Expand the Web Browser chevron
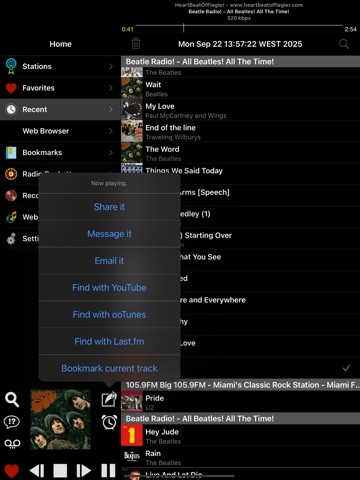 [111, 131]
